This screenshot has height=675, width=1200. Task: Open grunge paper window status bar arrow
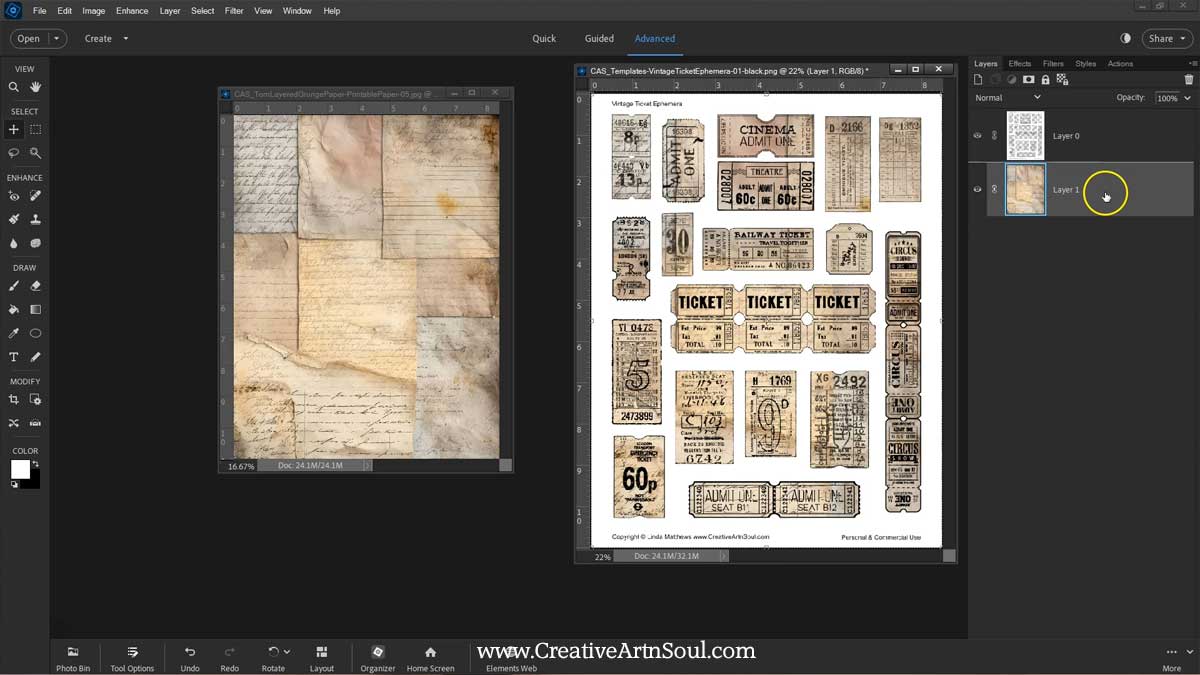click(367, 466)
